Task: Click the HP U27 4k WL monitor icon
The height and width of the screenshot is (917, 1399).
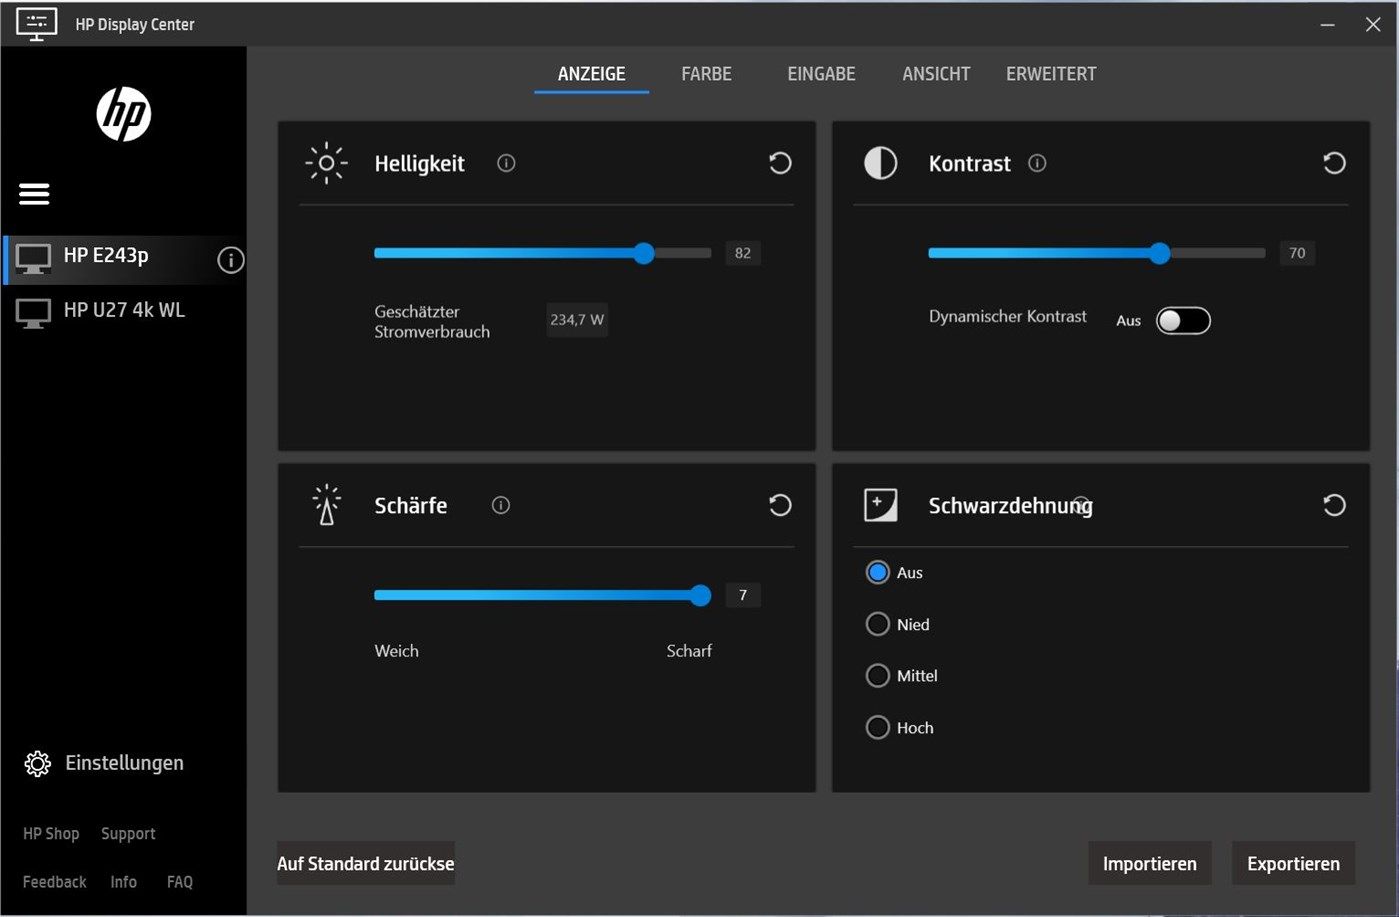Action: (33, 313)
